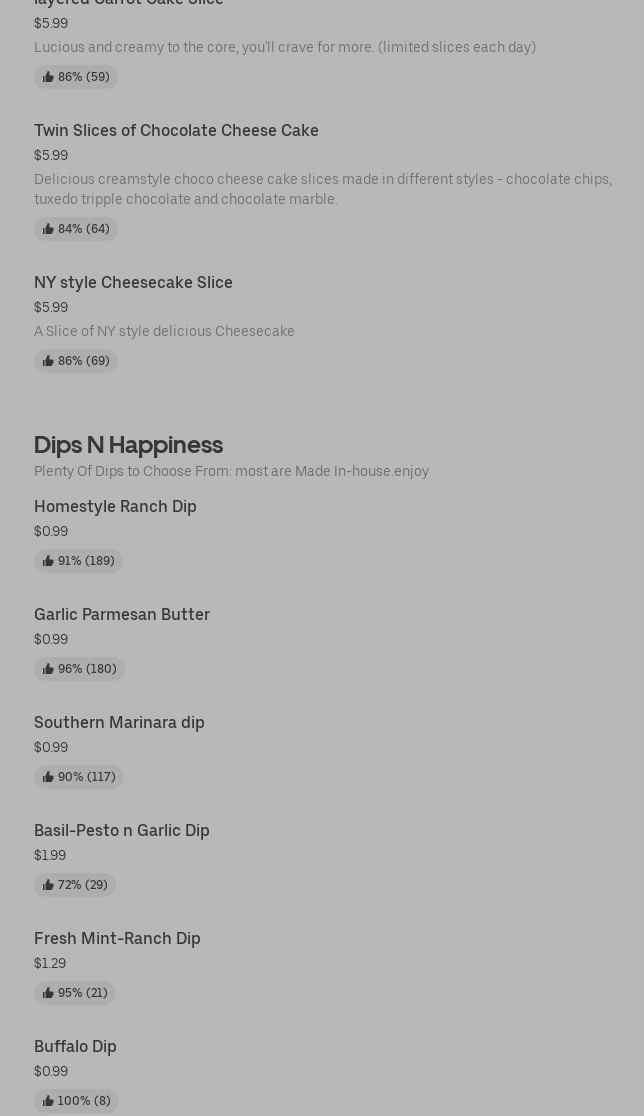Select Twin Slices of Chocolate Cheese Cake
Image resolution: width=644 pixels, height=1116 pixels.
(176, 130)
